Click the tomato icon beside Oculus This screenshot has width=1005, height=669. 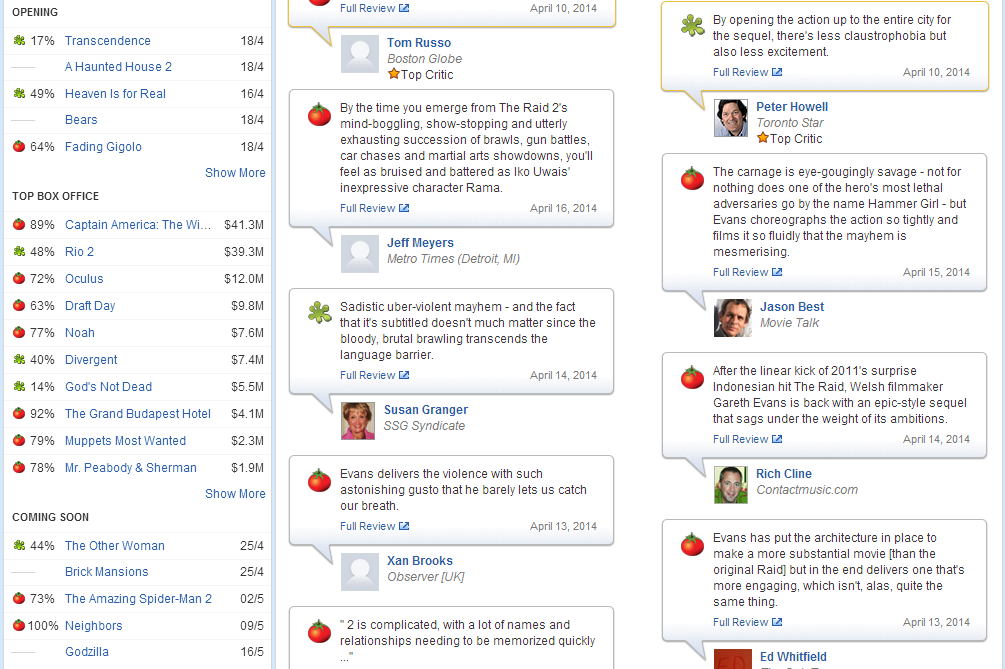point(19,279)
